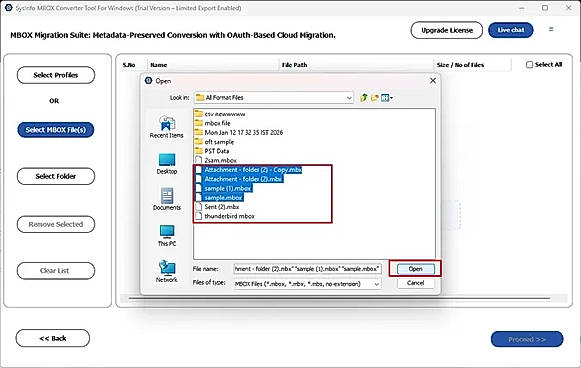Select the csv.newwwww folder
Image resolution: width=581 pixels, height=368 pixels.
(220, 114)
